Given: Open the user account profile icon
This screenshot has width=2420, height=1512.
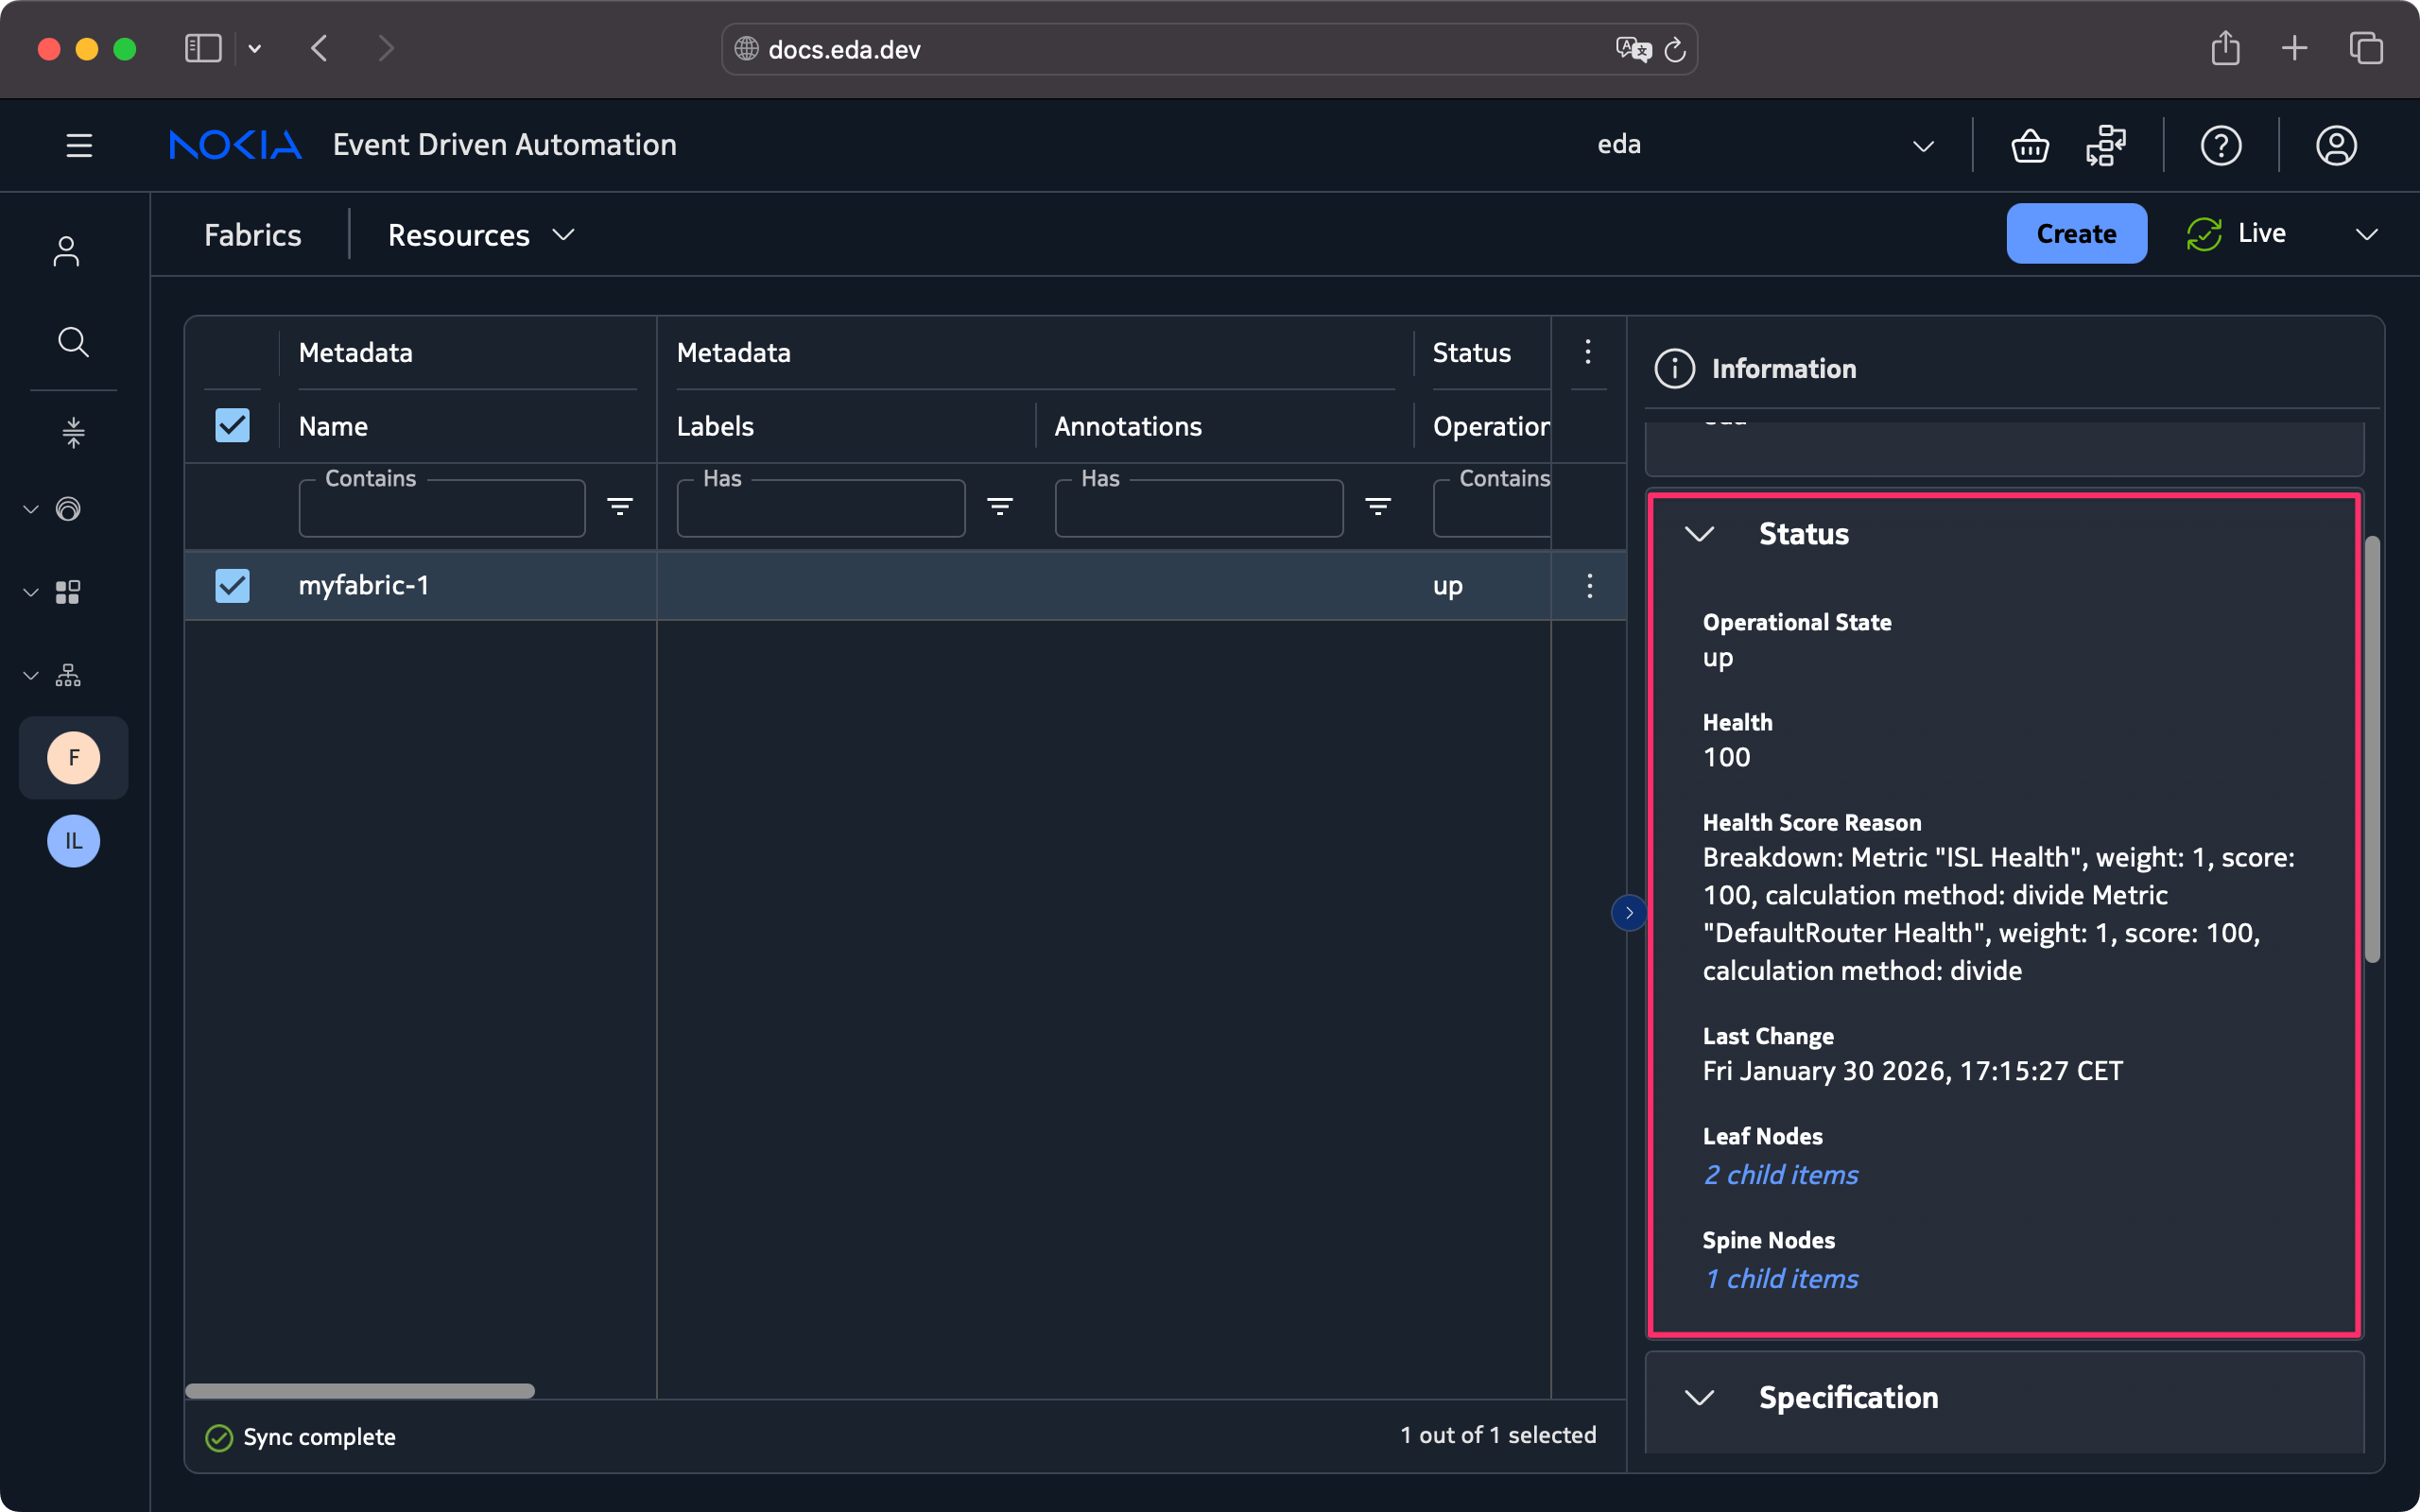Looking at the screenshot, I should 2336,146.
